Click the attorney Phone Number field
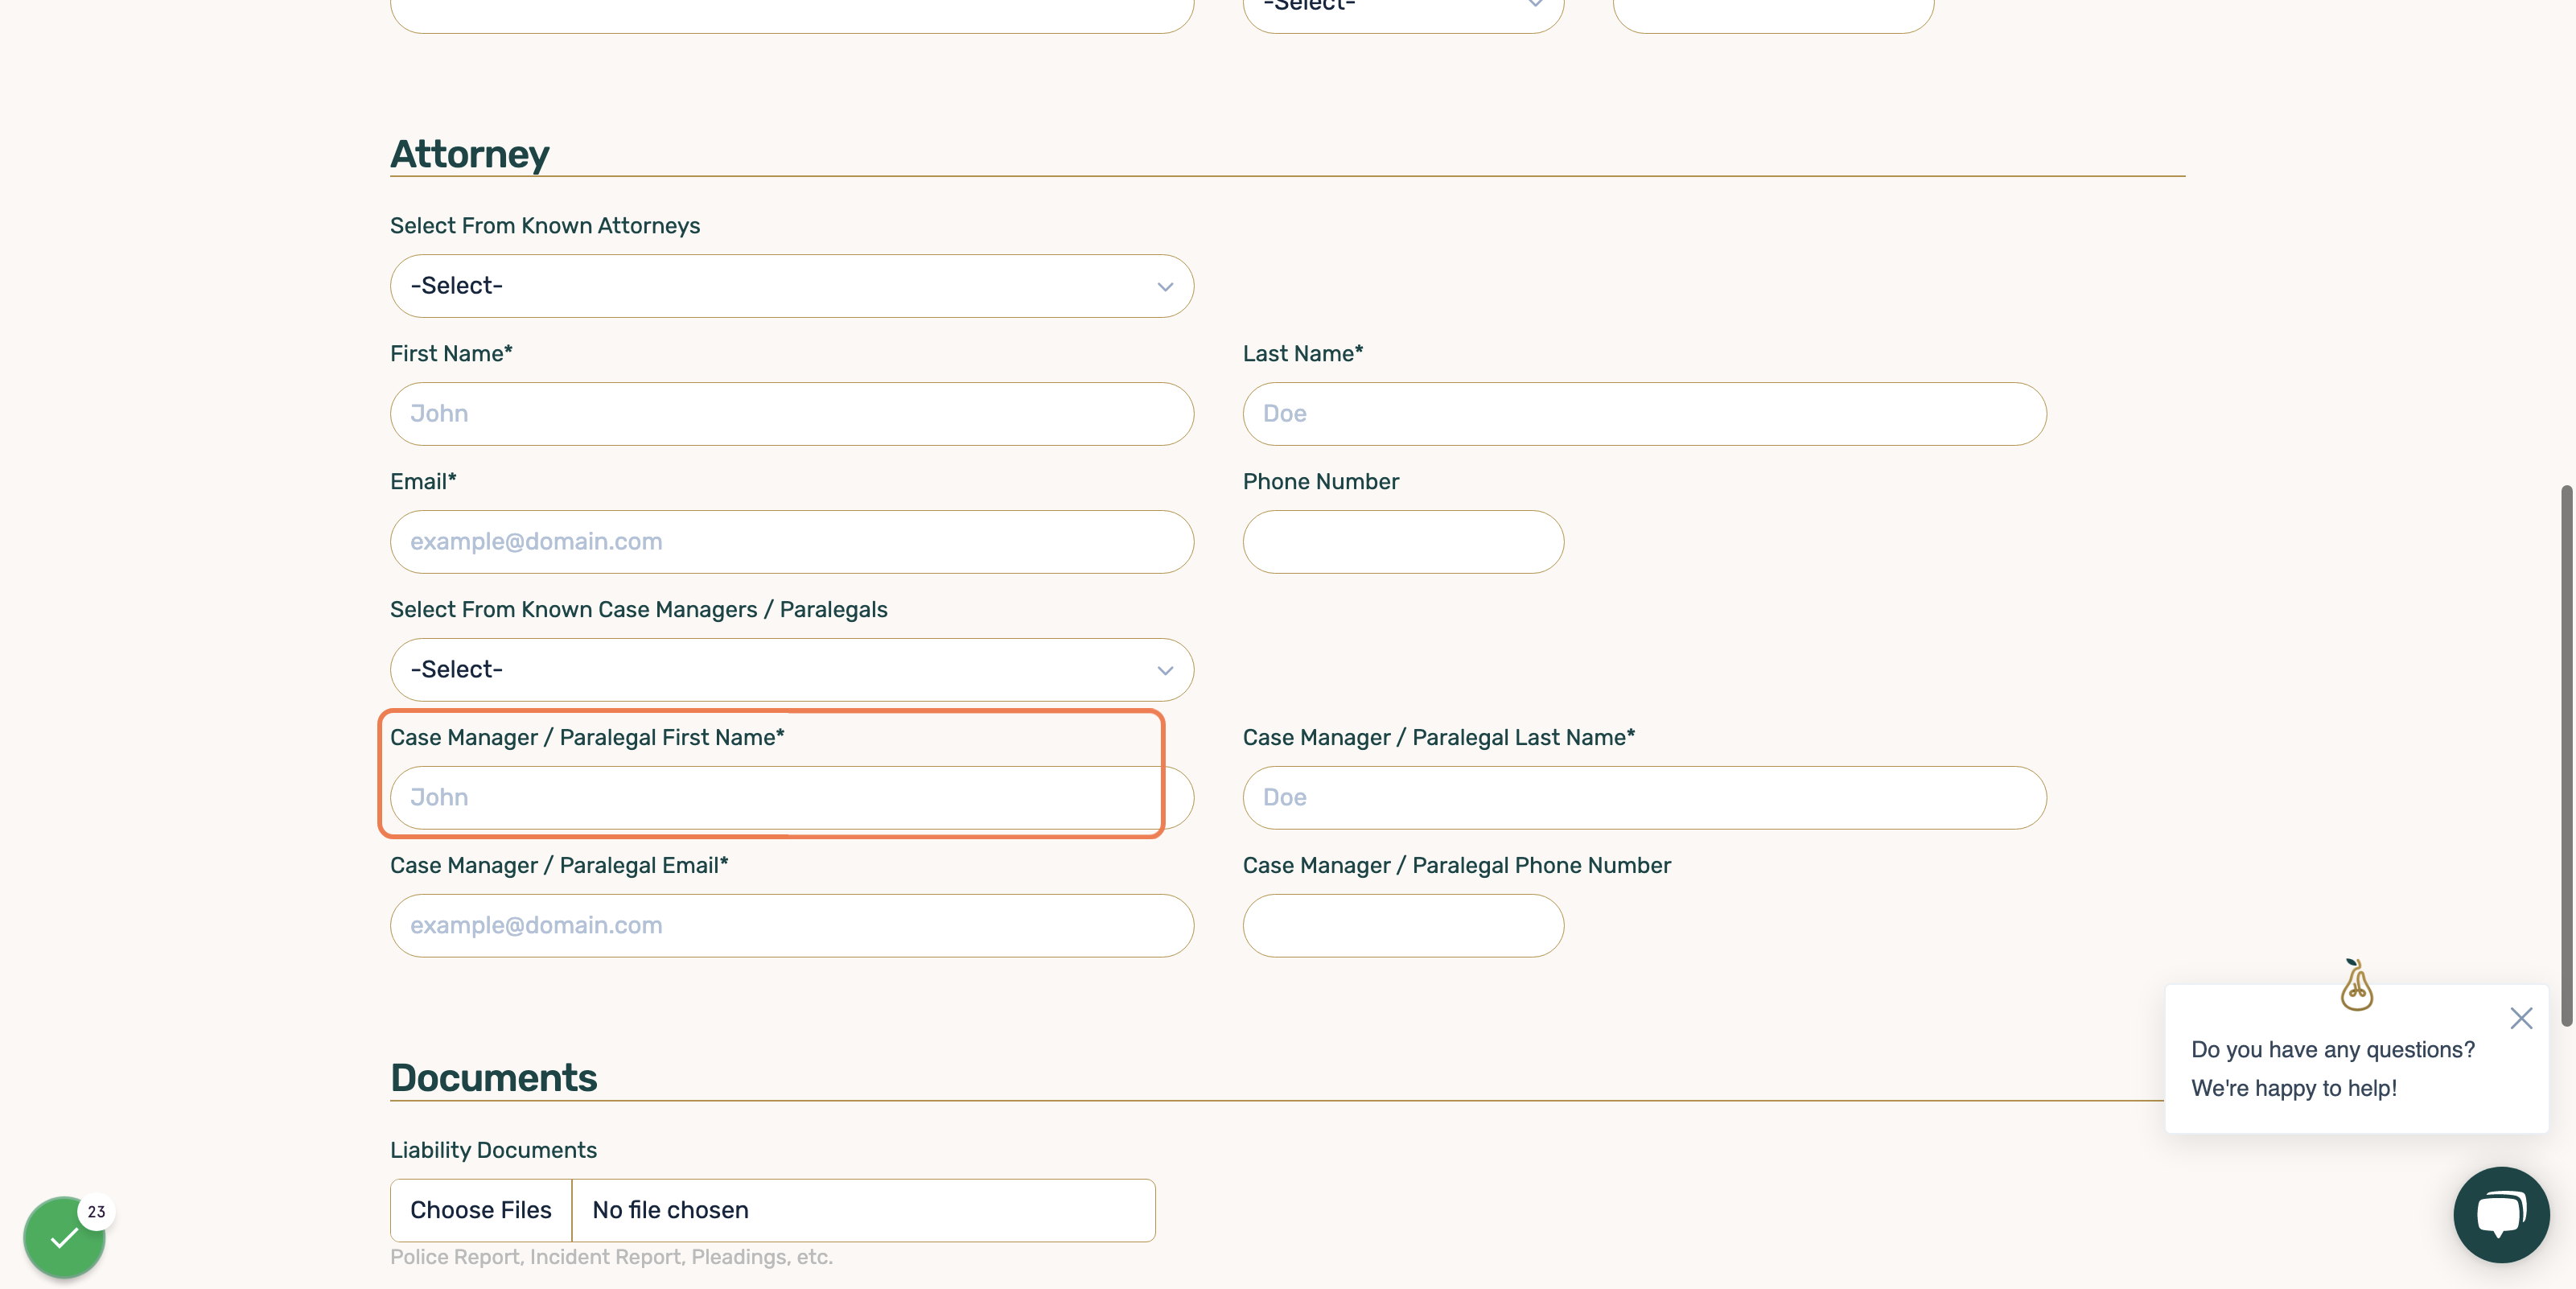The width and height of the screenshot is (2576, 1289). click(x=1403, y=541)
